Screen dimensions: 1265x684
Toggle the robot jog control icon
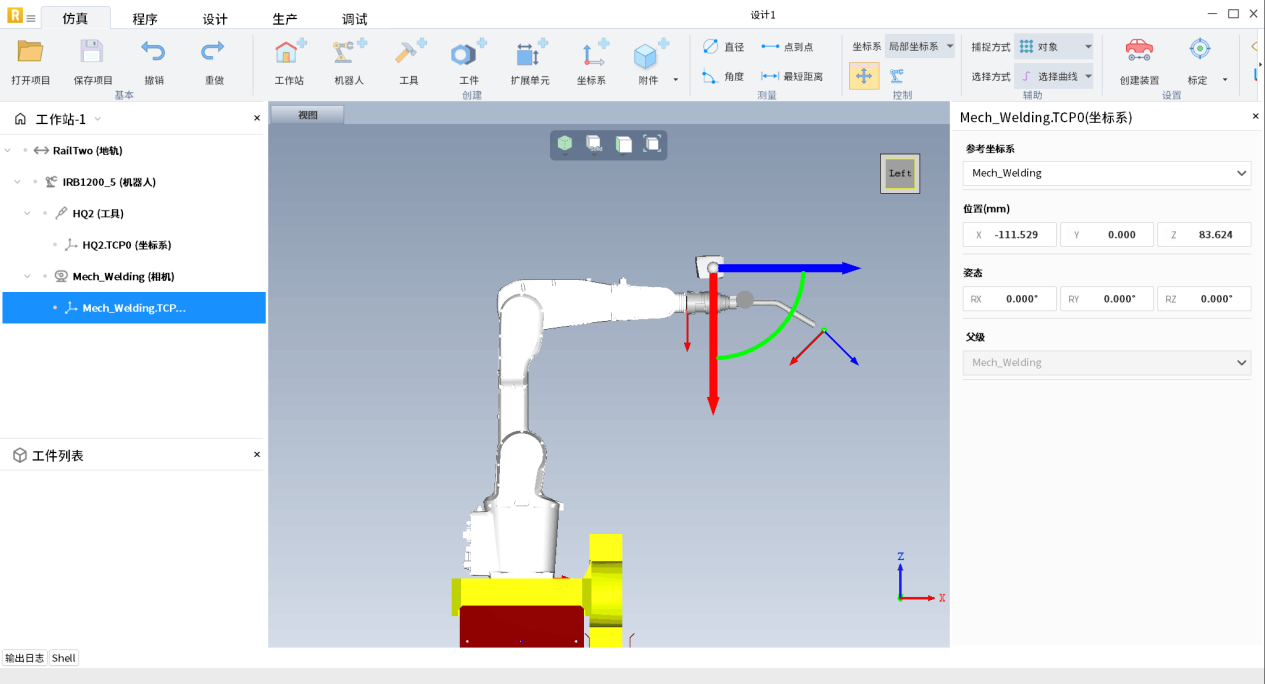897,76
